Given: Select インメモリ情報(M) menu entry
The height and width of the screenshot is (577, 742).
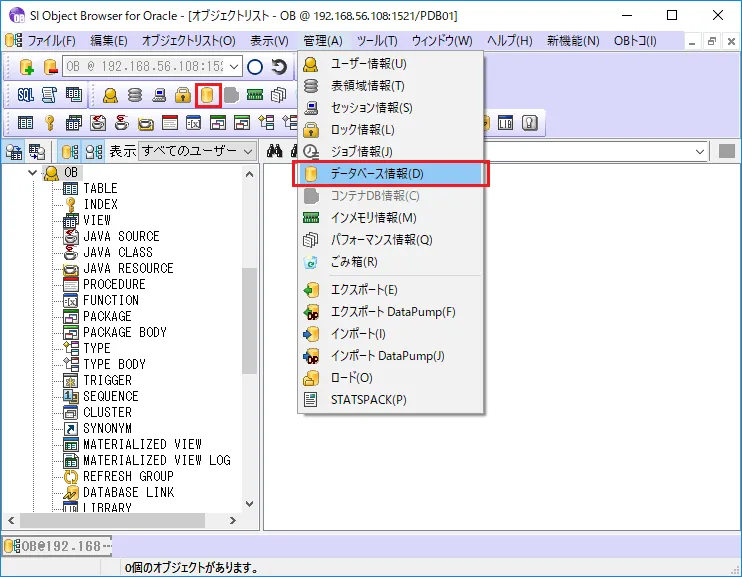Looking at the screenshot, I should click(391, 218).
